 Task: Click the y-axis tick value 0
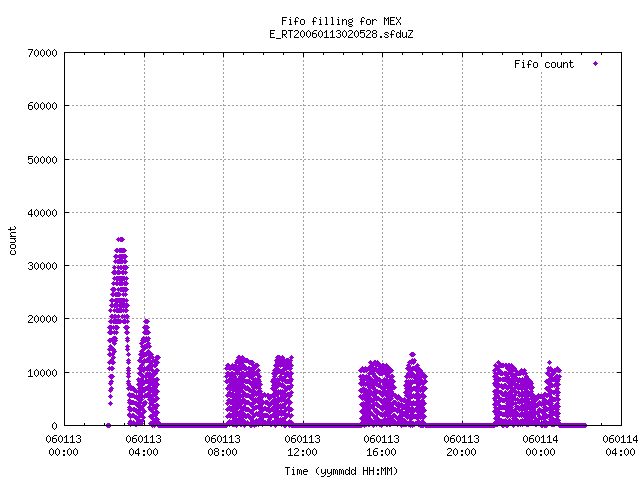pyautogui.click(x=54, y=426)
